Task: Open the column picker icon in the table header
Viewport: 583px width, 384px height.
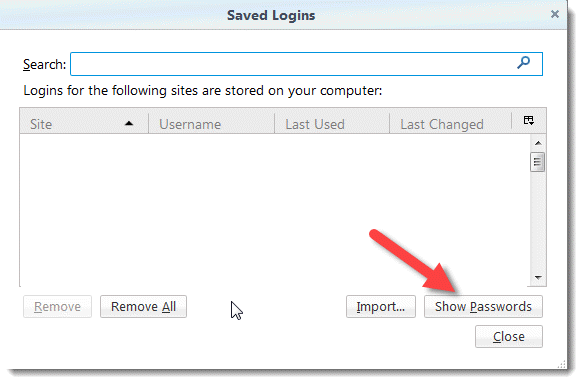Action: [x=529, y=120]
